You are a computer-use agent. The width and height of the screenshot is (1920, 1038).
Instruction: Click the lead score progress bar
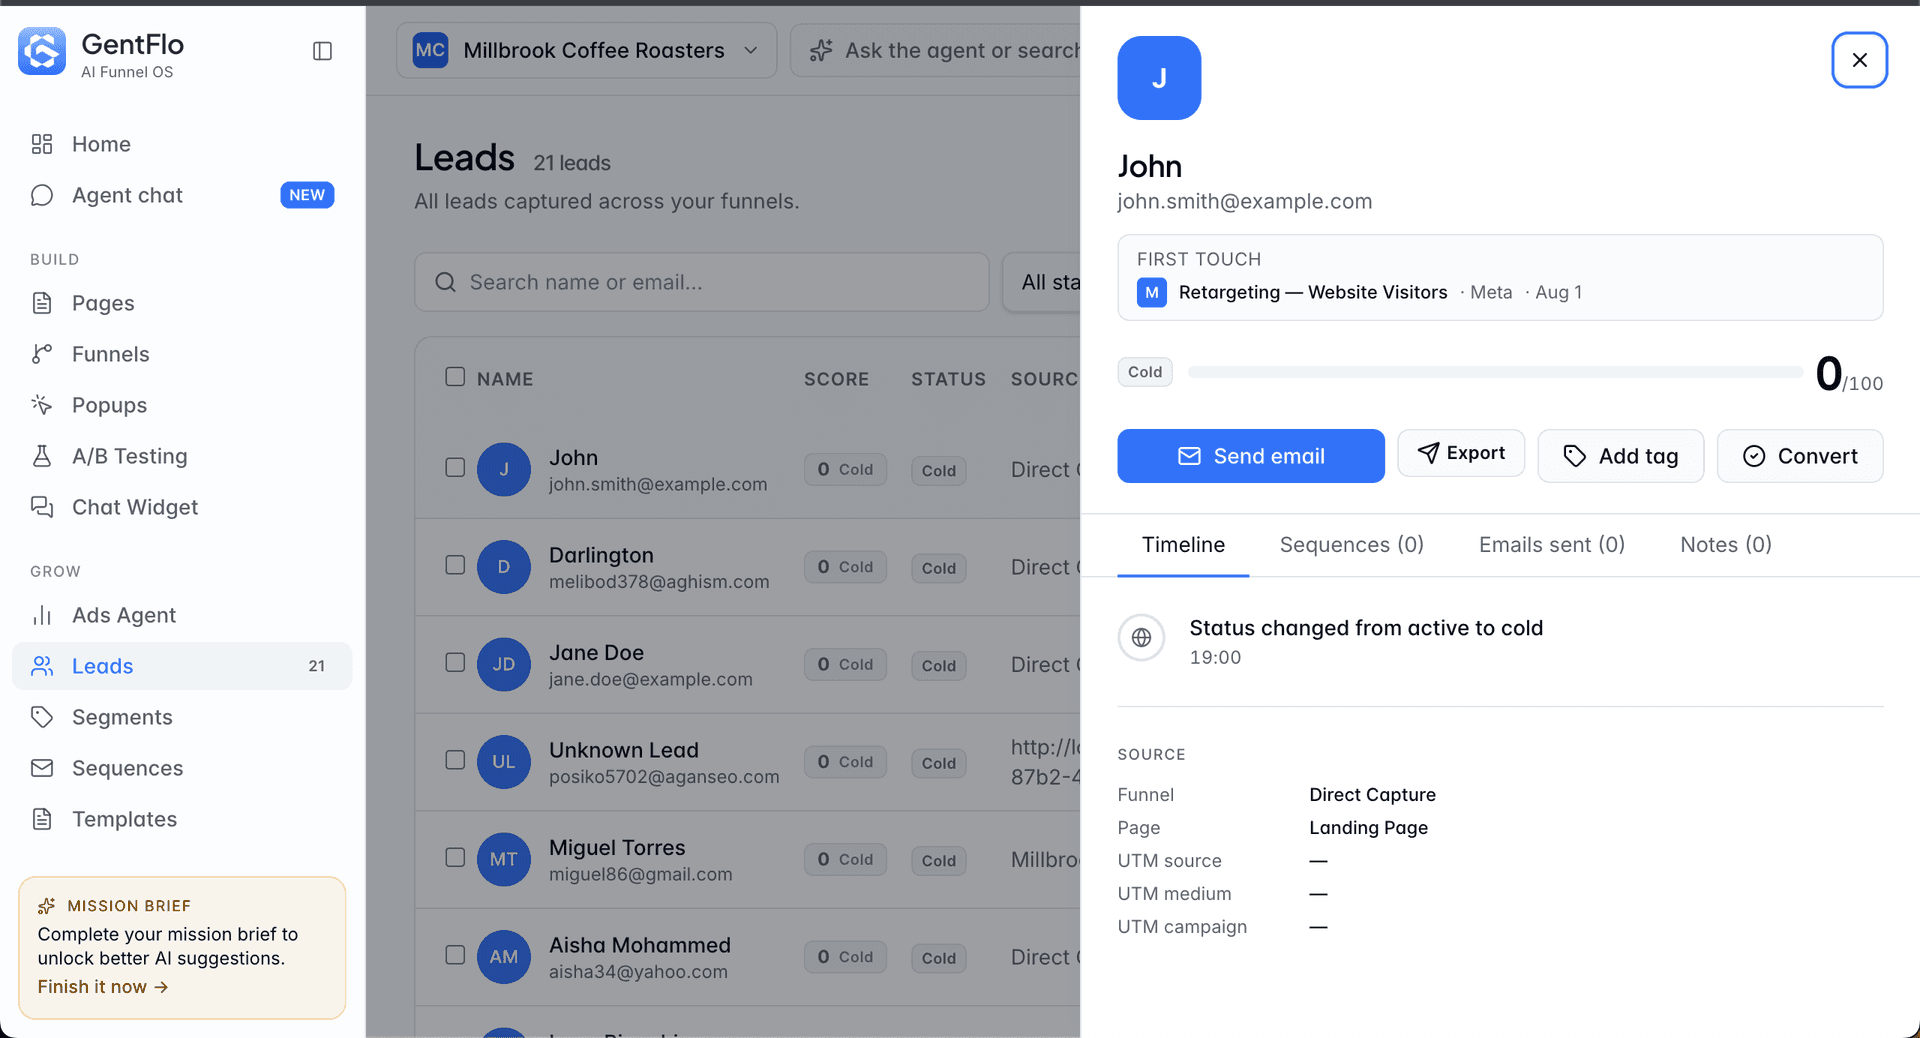[1495, 372]
